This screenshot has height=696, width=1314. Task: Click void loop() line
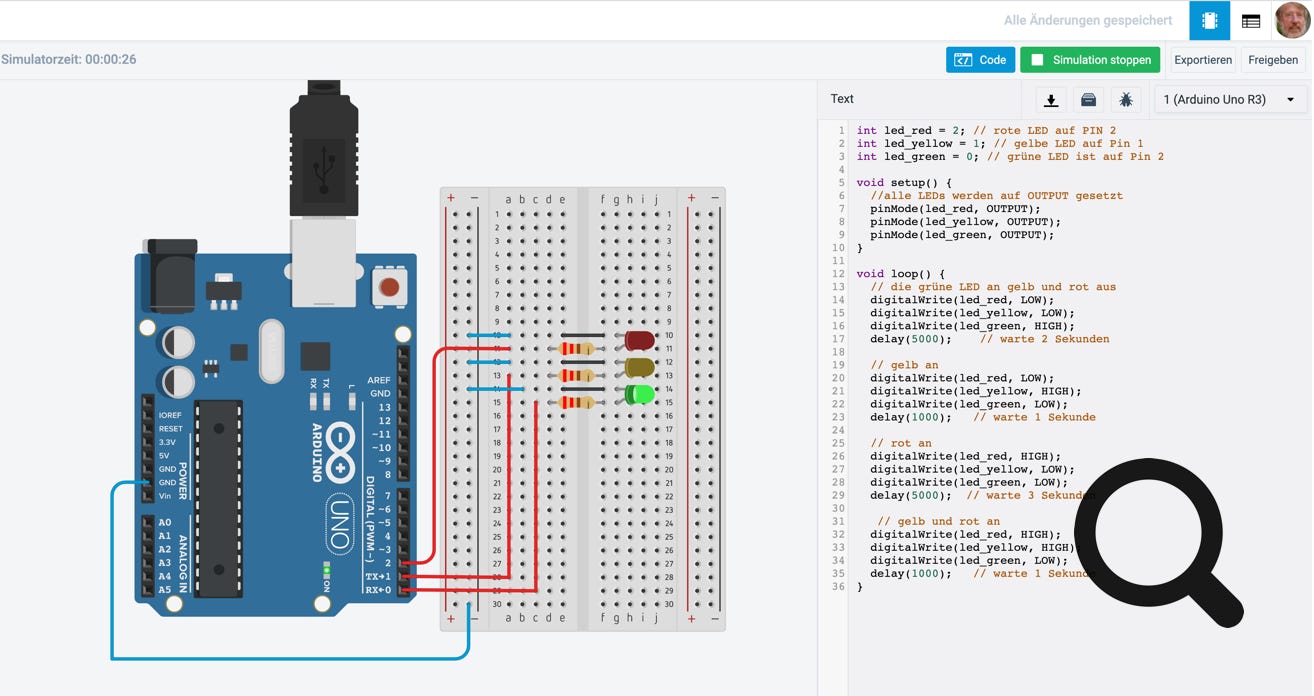point(900,273)
